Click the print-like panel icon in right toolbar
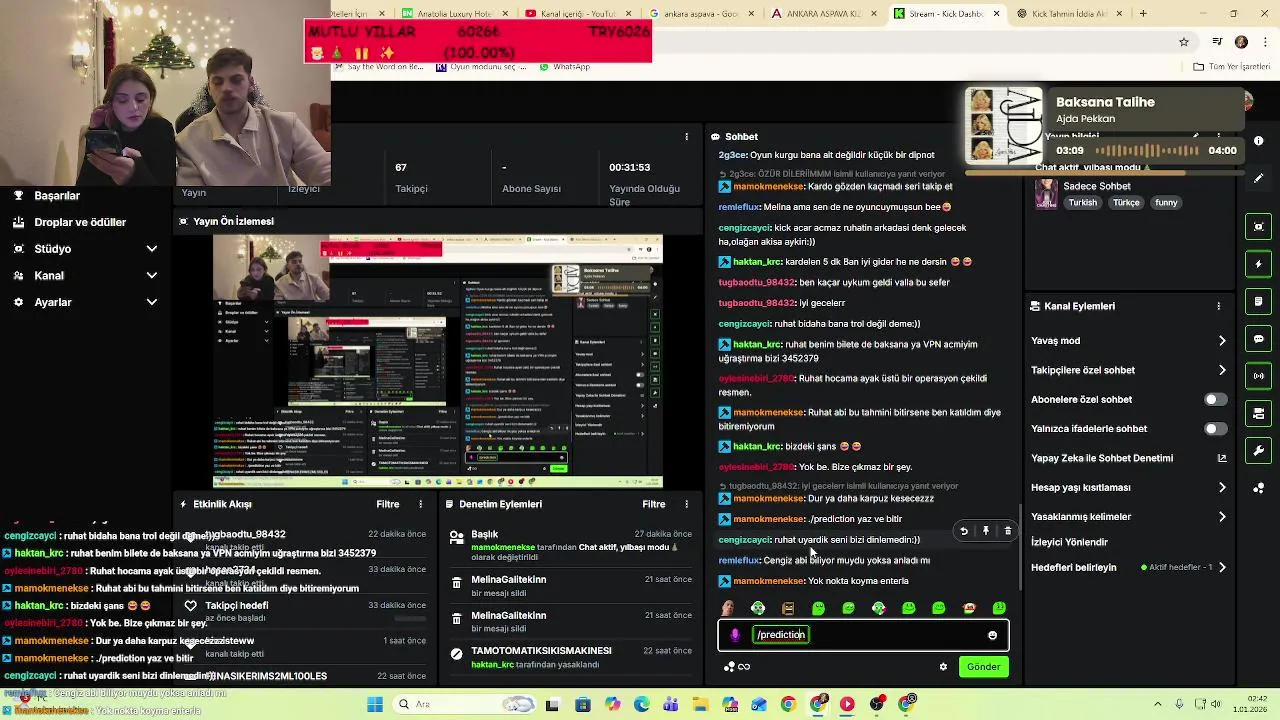Screen dimensions: 1280x720 pyautogui.click(x=1259, y=413)
